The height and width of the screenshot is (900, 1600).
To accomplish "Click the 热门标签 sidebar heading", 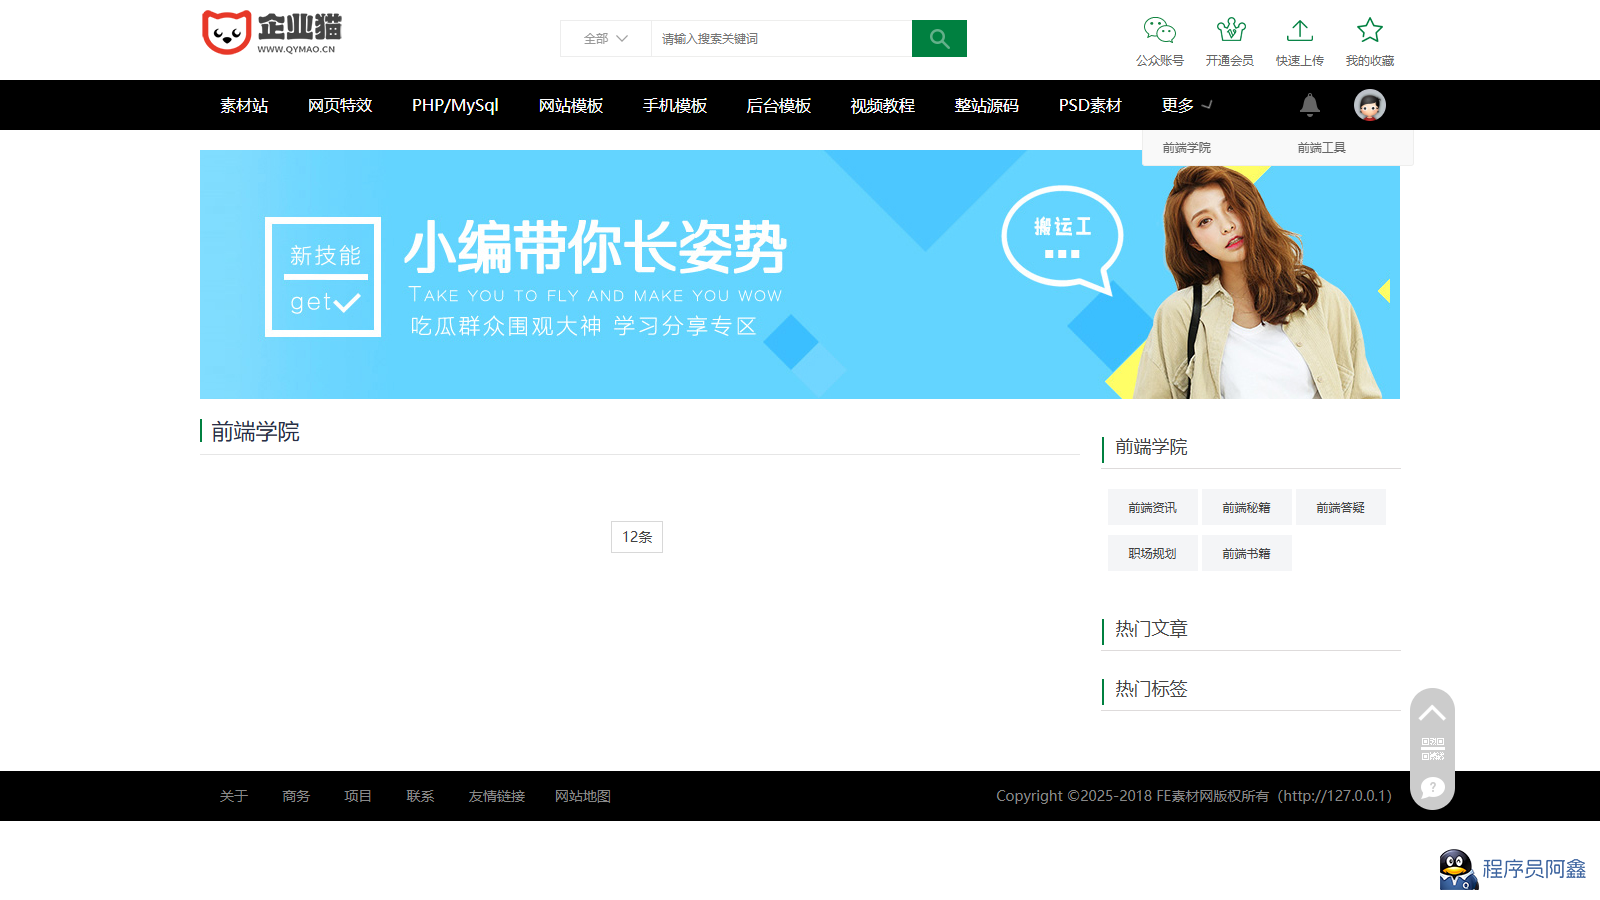I will click(x=1152, y=689).
